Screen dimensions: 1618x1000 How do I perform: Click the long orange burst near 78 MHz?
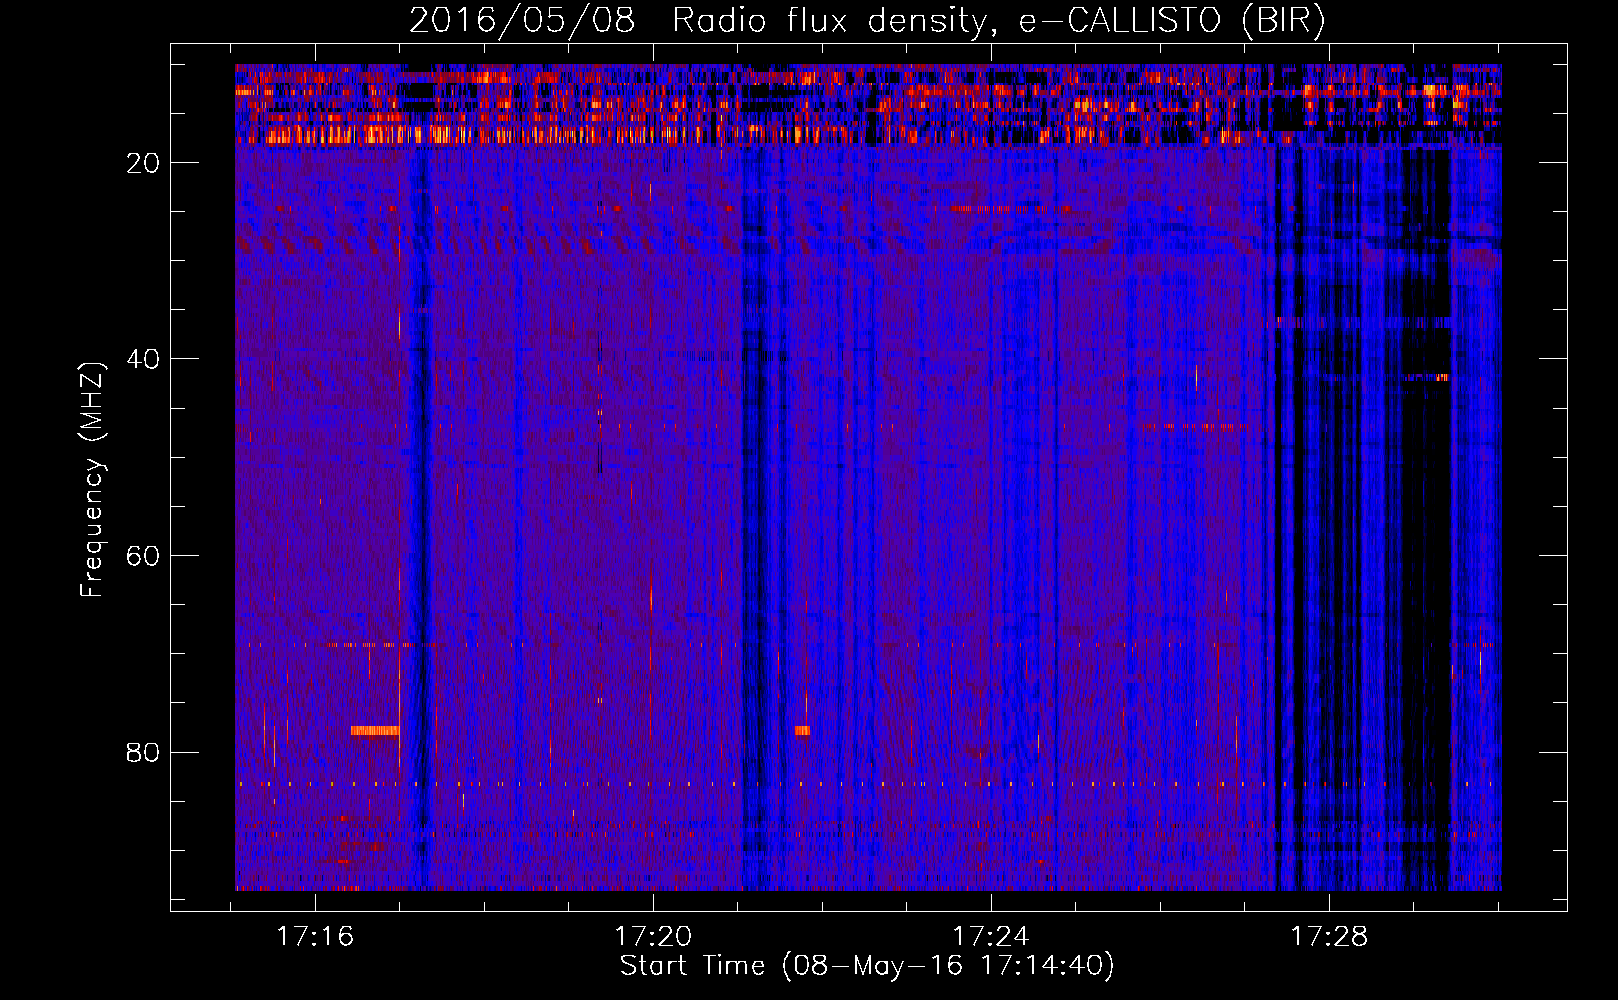tap(375, 730)
